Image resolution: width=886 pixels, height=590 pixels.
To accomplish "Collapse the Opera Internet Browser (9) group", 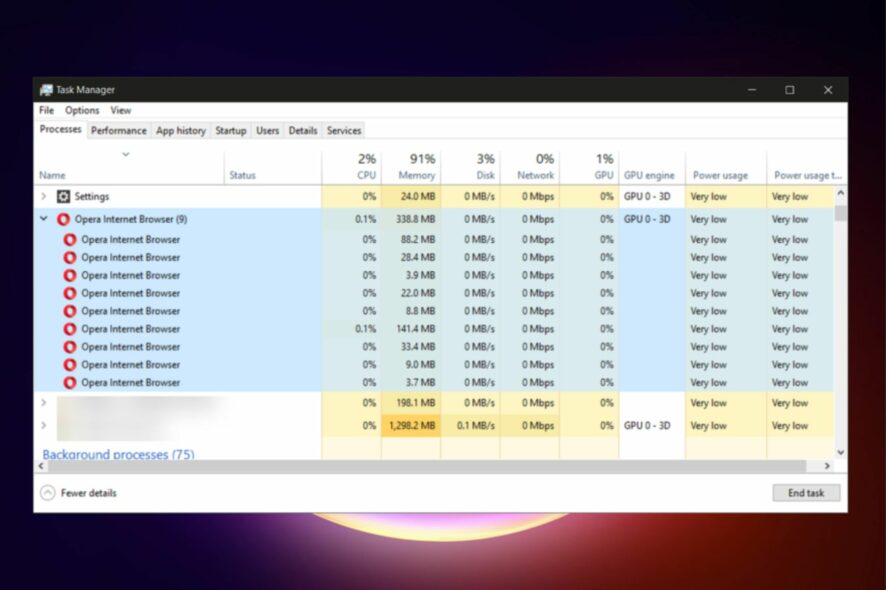I will point(44,219).
